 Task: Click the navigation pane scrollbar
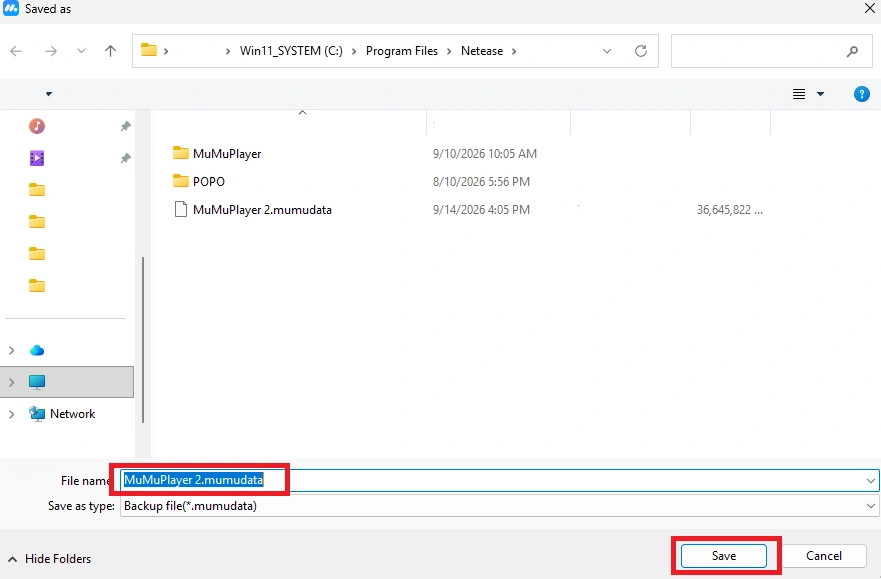pyautogui.click(x=143, y=339)
